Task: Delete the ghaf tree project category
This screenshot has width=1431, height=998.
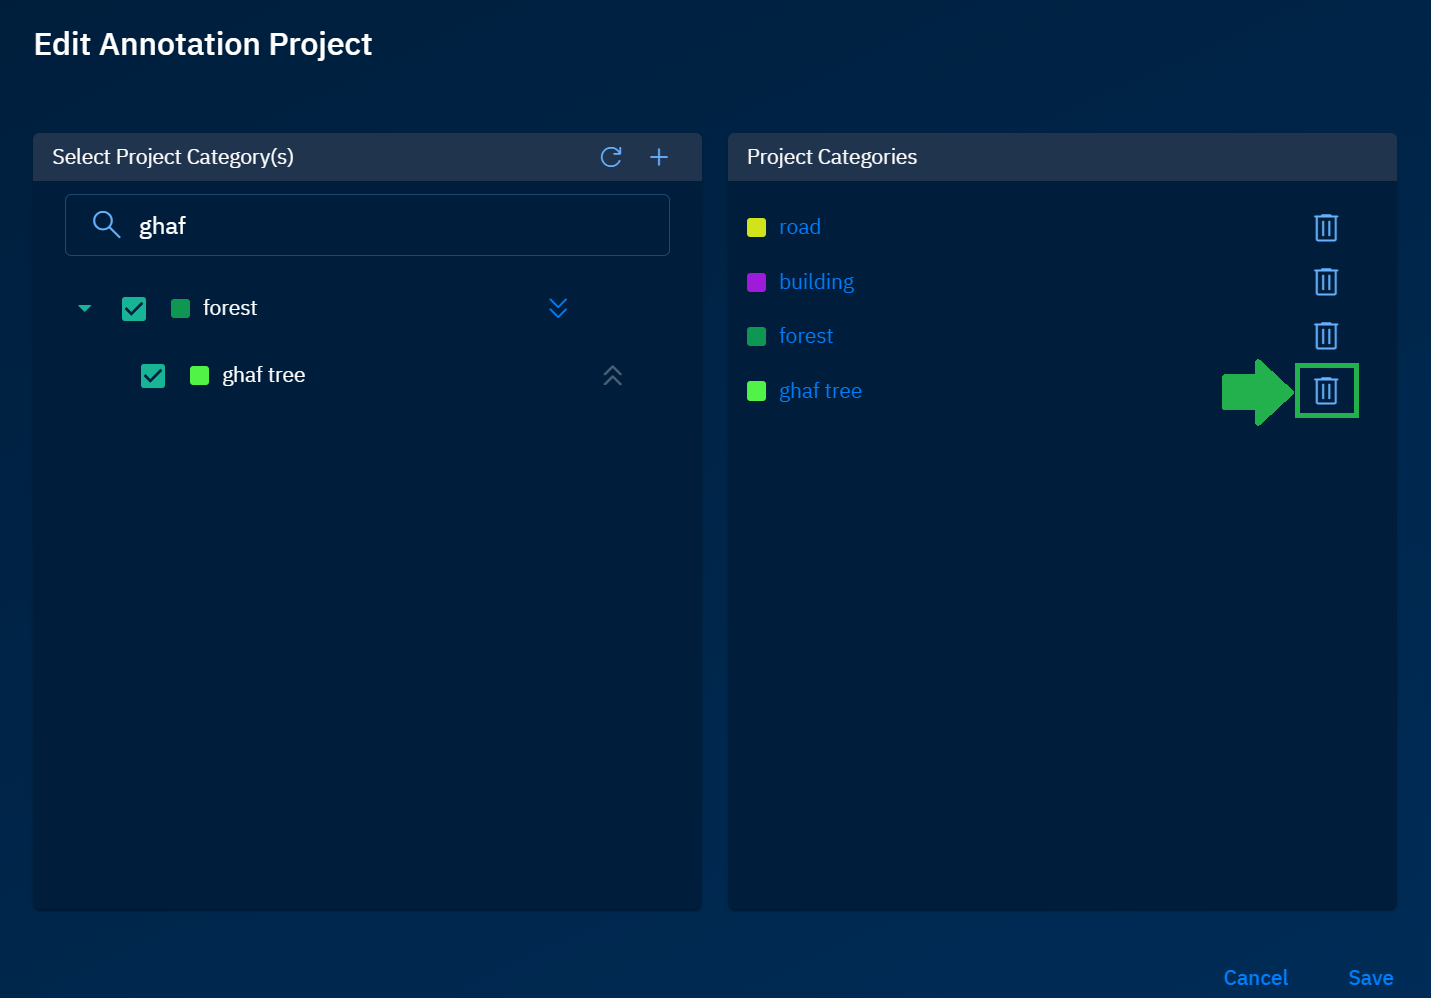Action: tap(1325, 391)
